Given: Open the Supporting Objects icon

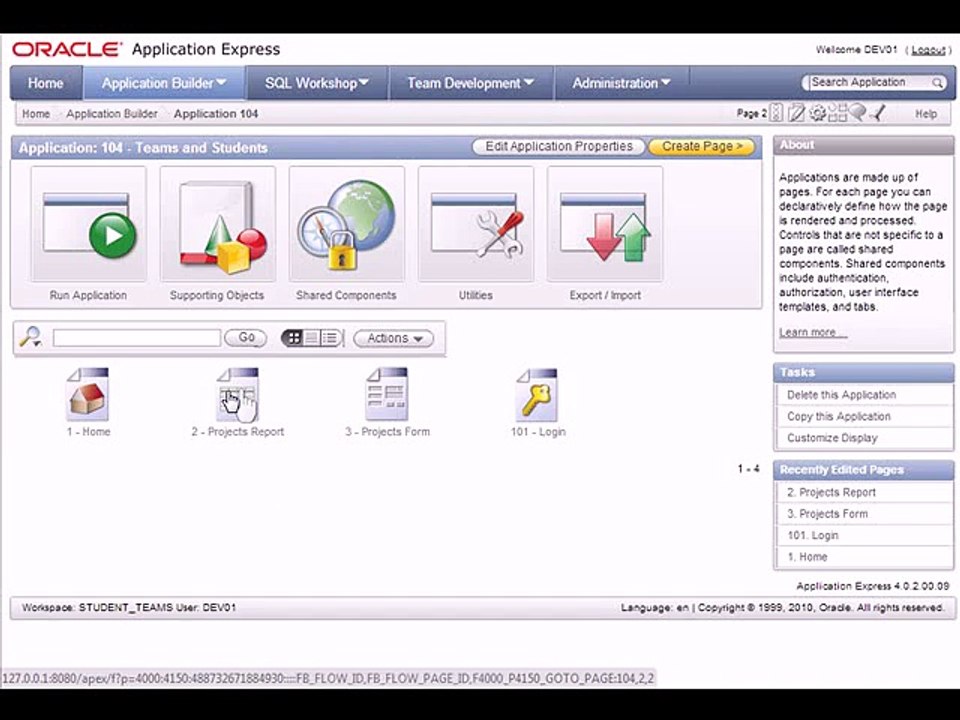Looking at the screenshot, I should click(x=218, y=224).
